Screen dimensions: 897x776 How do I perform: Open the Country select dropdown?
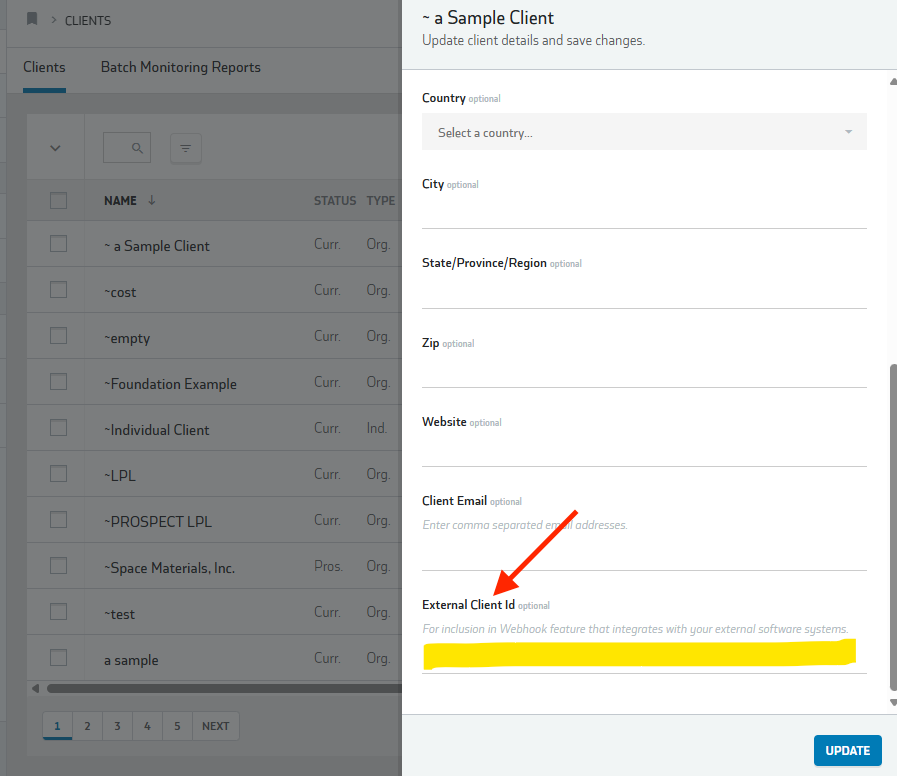[x=644, y=132]
